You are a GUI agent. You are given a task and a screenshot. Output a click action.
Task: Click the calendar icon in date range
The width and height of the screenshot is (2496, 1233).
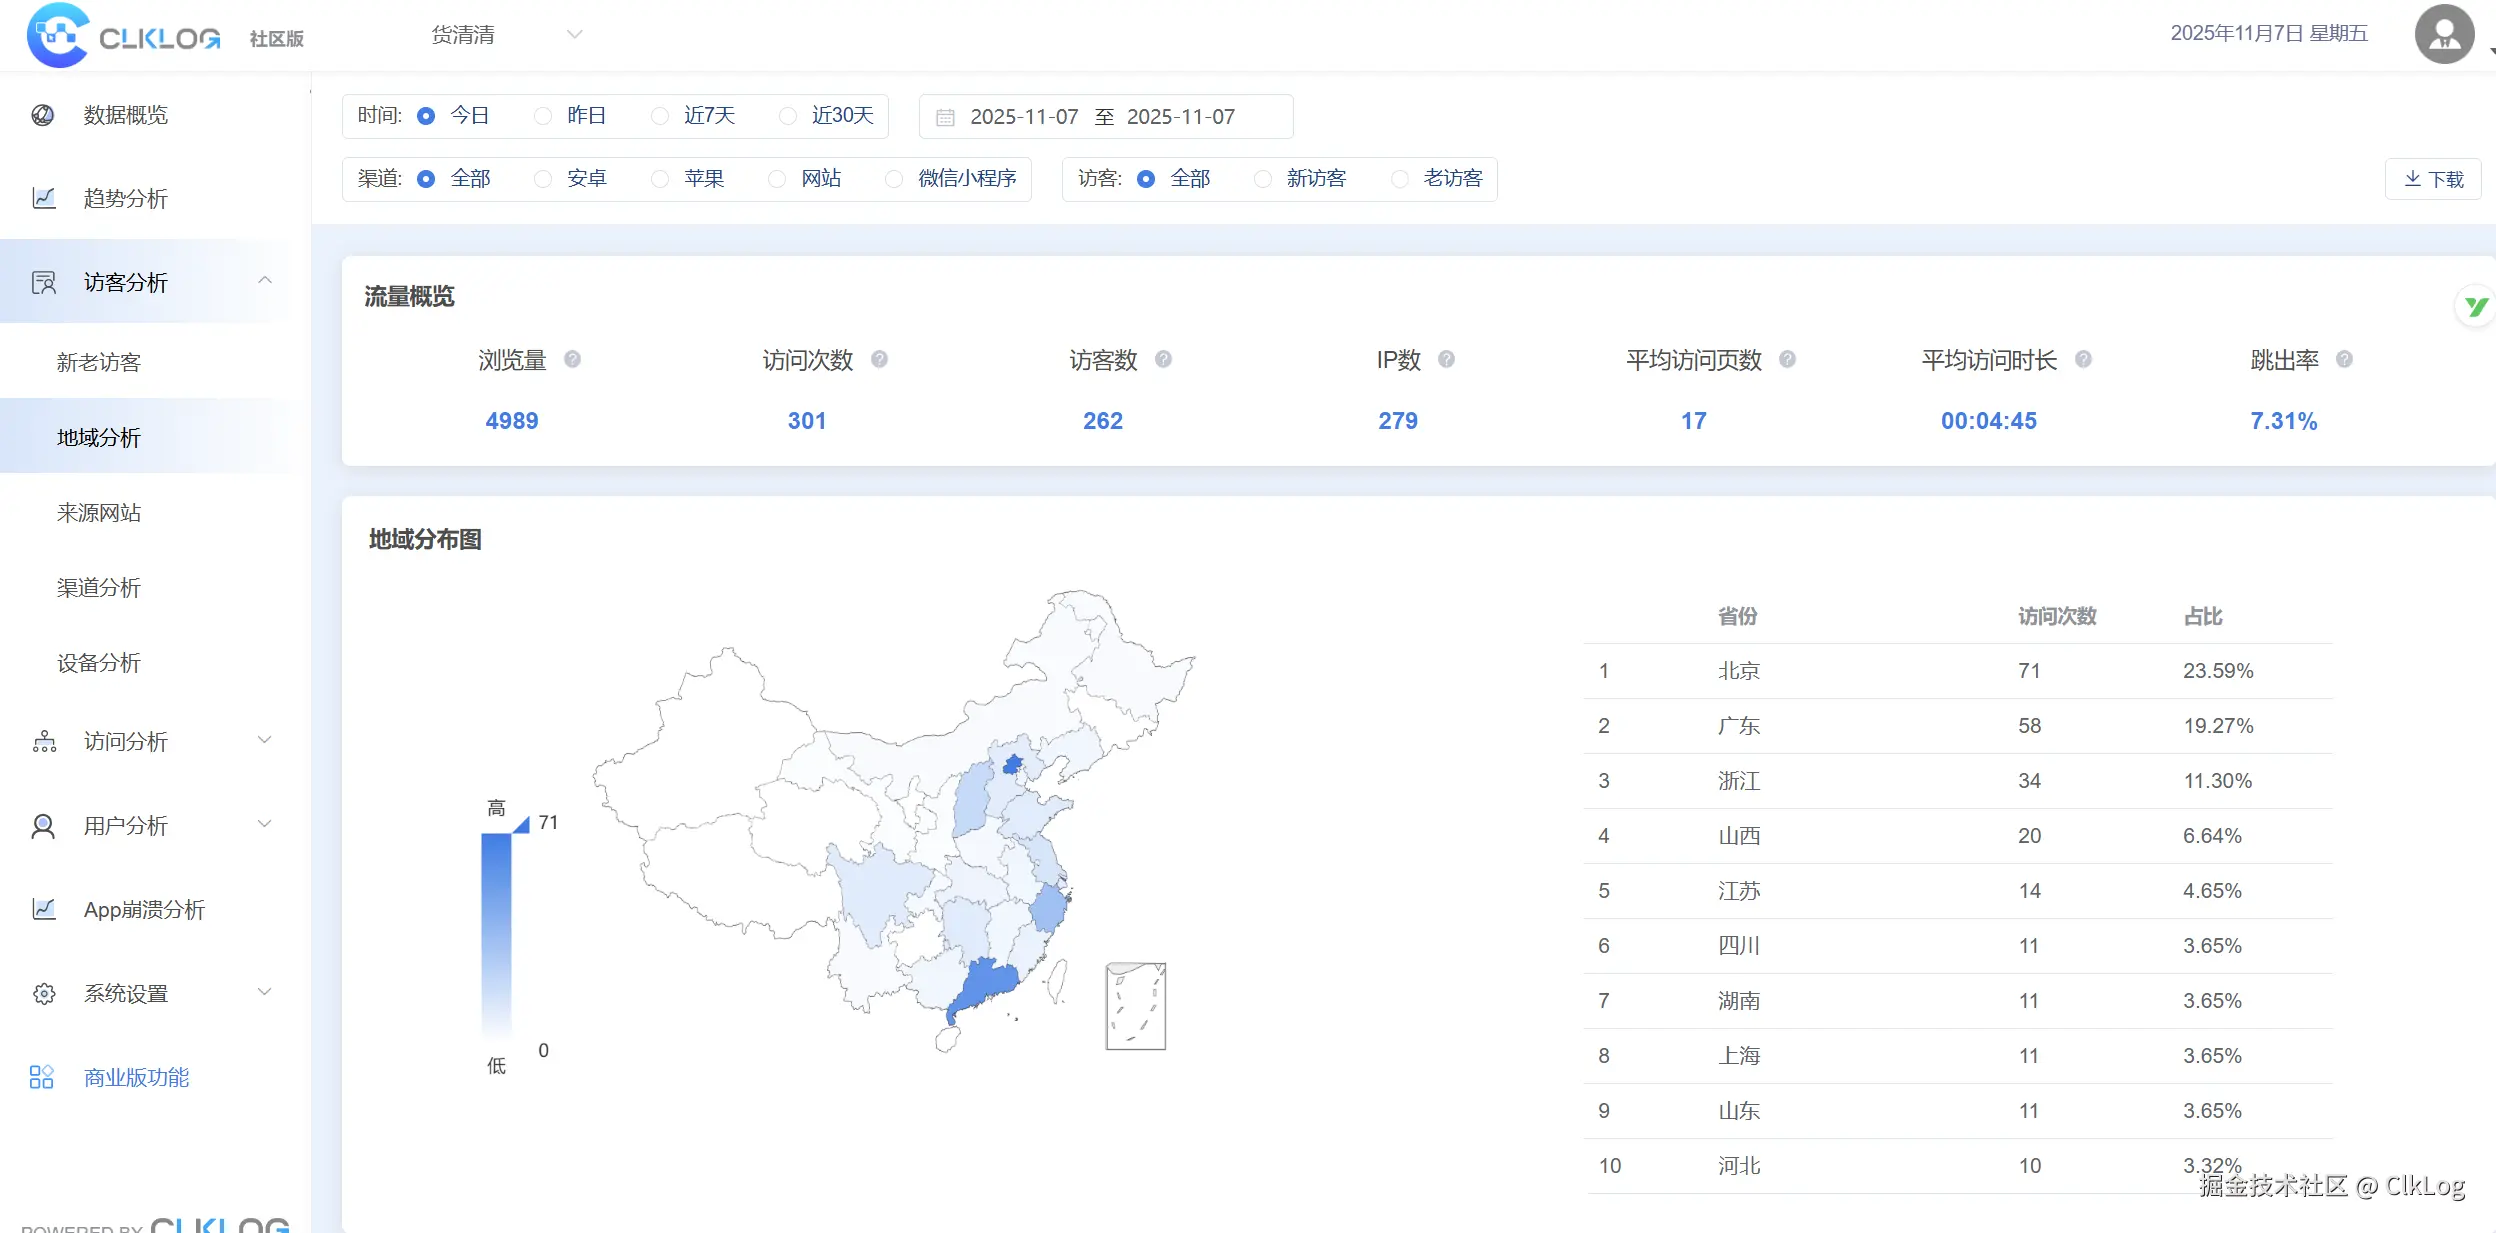(945, 117)
